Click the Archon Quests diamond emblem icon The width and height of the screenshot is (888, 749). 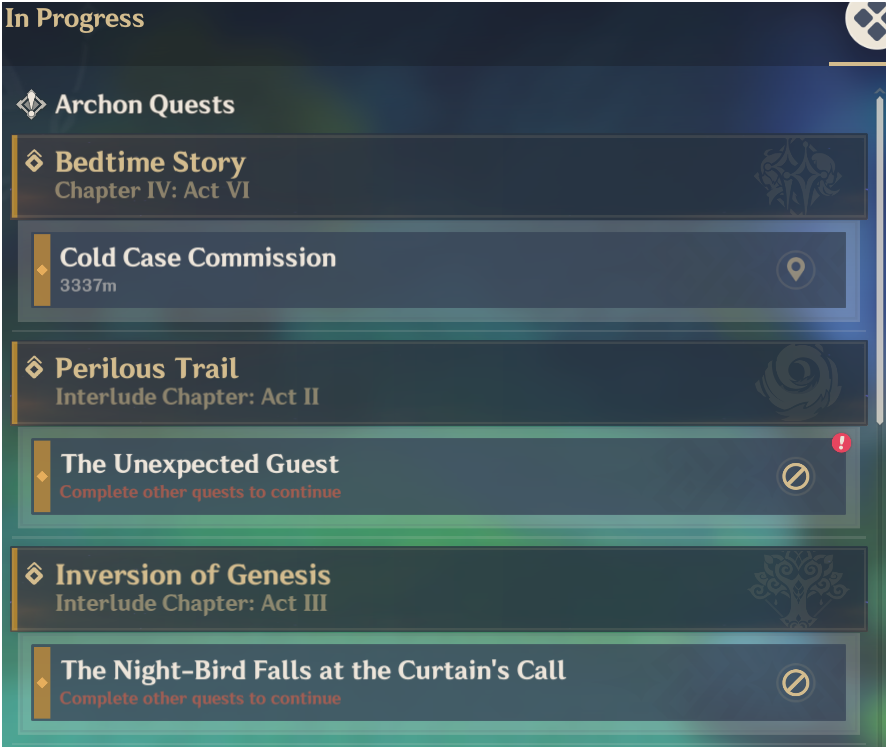click(x=31, y=104)
